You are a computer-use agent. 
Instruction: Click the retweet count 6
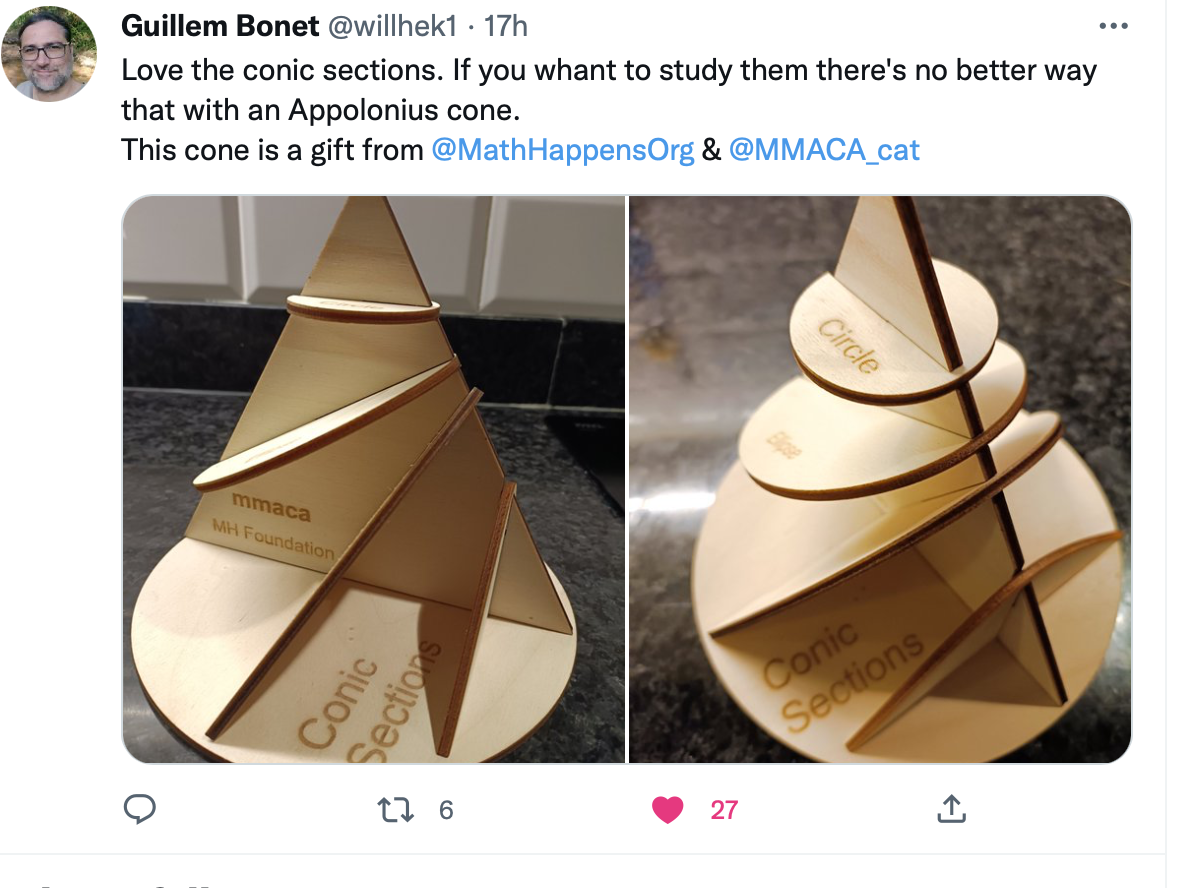[x=446, y=810]
